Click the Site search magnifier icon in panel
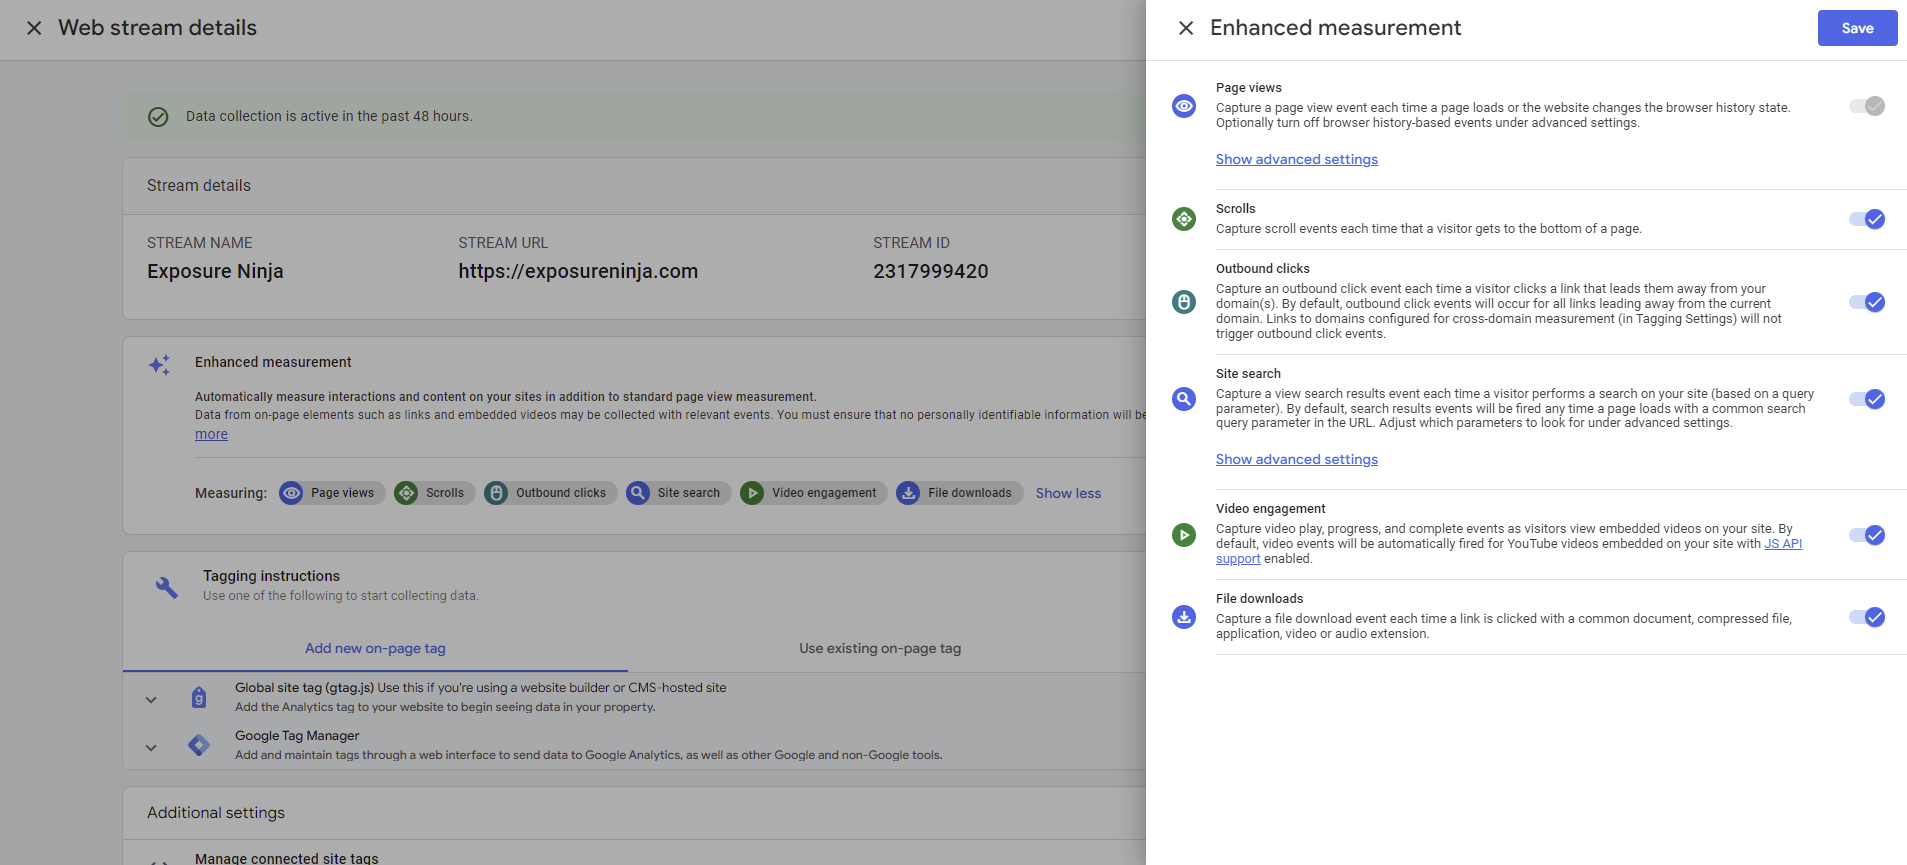The height and width of the screenshot is (865, 1907). pos(1184,399)
